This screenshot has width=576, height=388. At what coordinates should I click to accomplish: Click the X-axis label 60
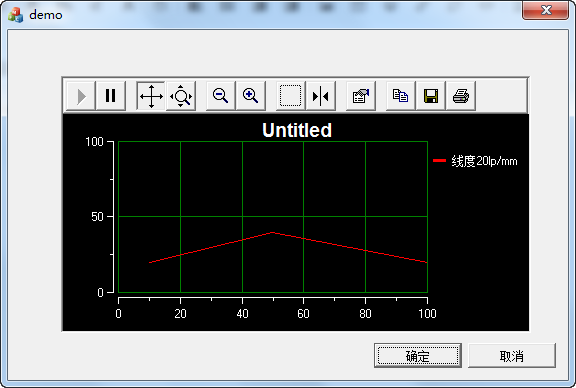(303, 314)
